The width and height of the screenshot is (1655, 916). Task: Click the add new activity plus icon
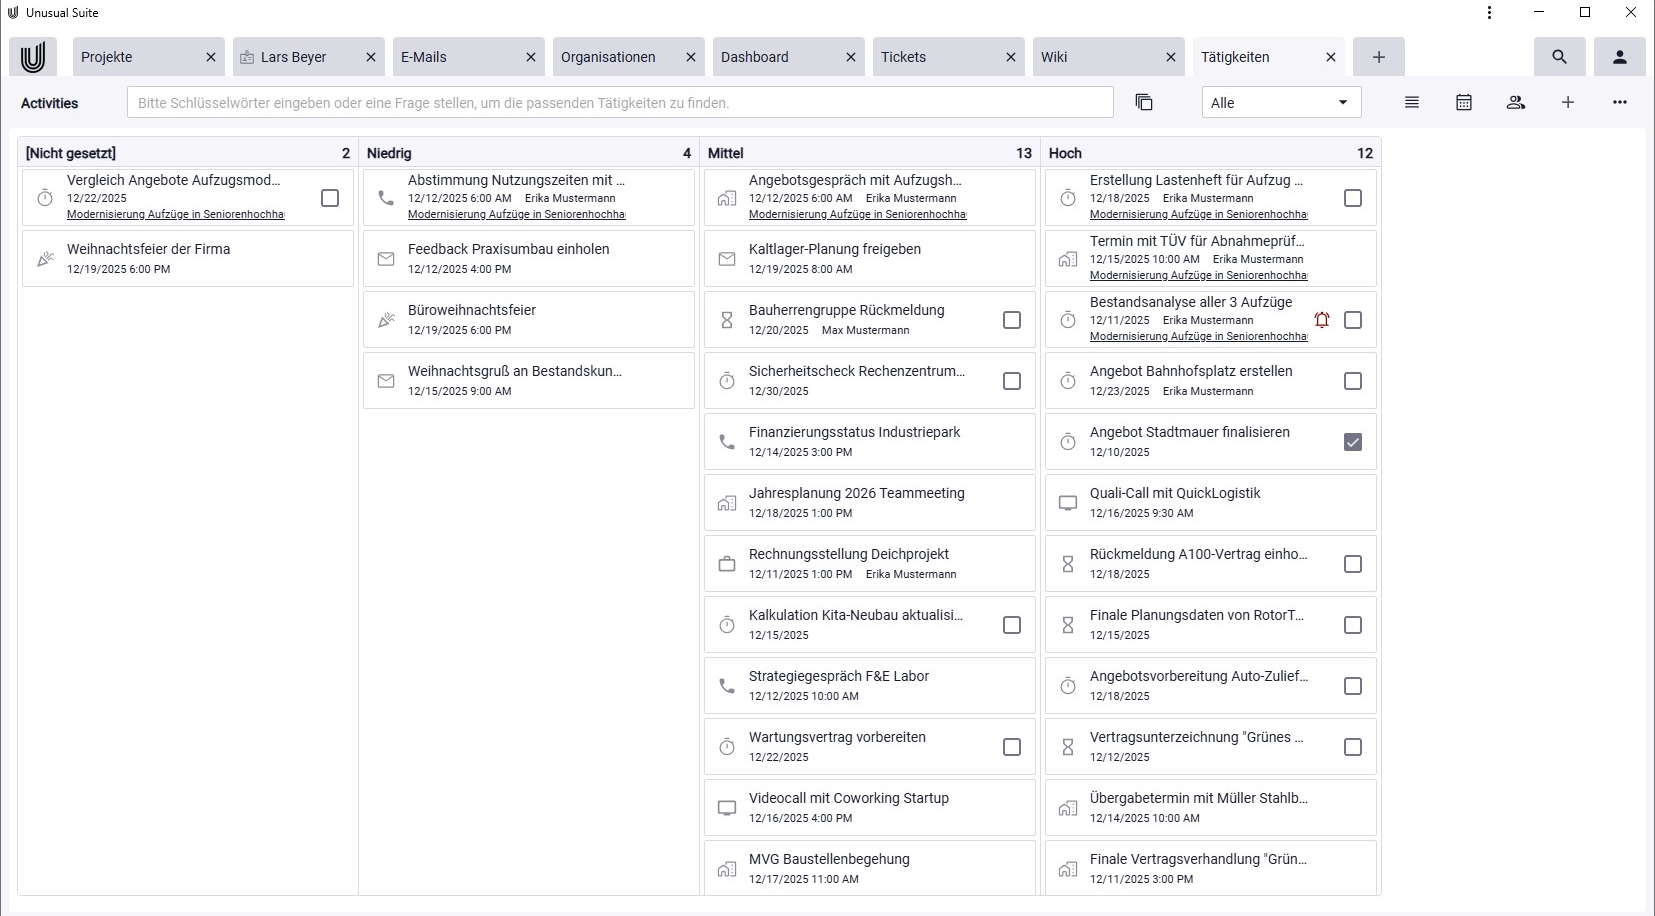[x=1567, y=102]
